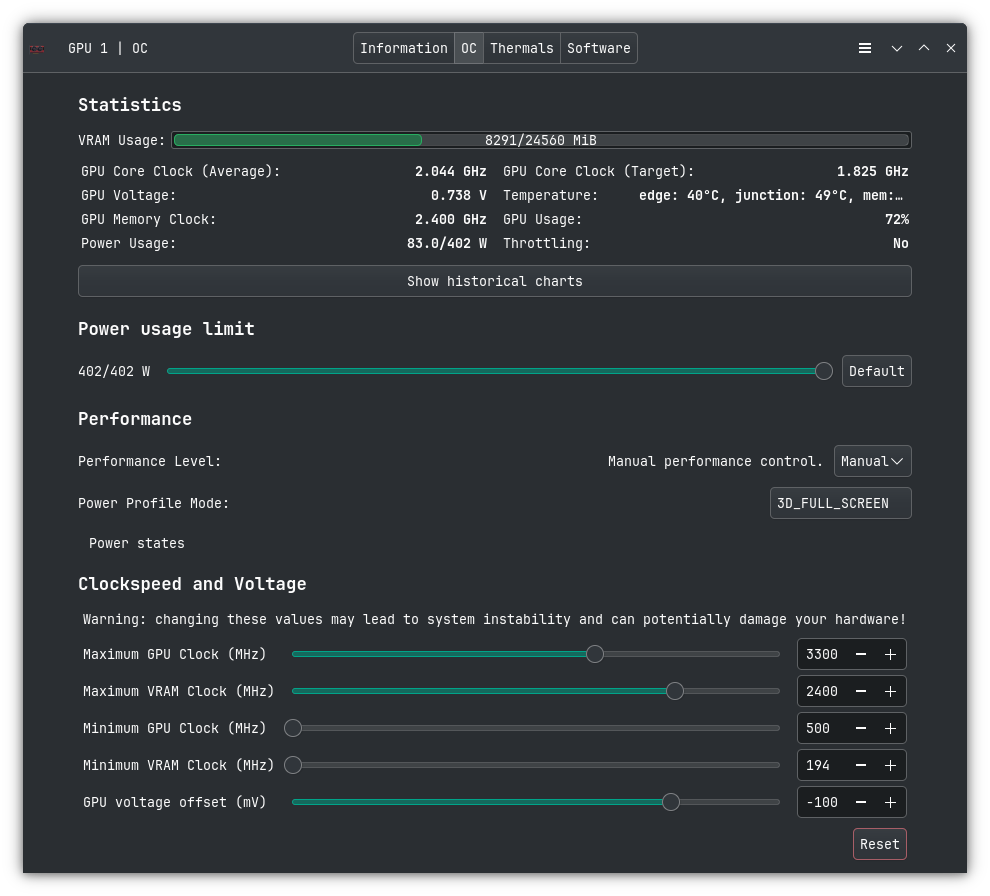The height and width of the screenshot is (896, 990).
Task: Click the Power usage limit slider handle
Action: [x=823, y=371]
